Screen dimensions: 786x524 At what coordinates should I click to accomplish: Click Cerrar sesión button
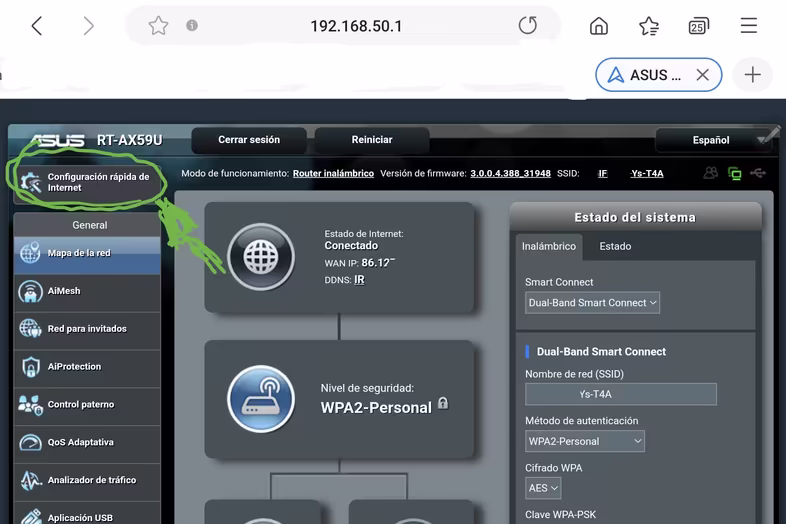pos(249,140)
